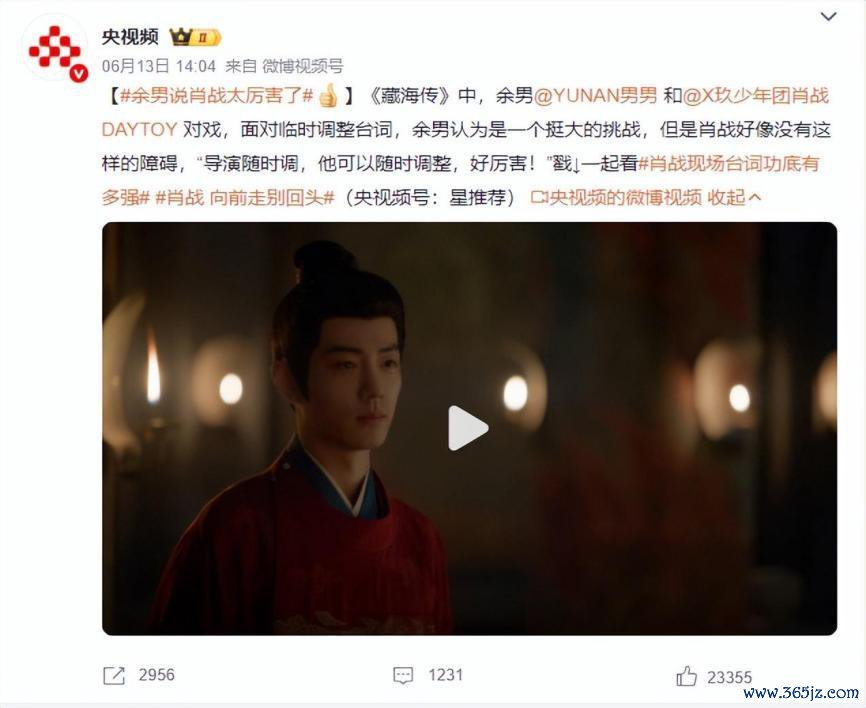Open hashtag #肖战现场台词功底有多强#

pos(460,181)
